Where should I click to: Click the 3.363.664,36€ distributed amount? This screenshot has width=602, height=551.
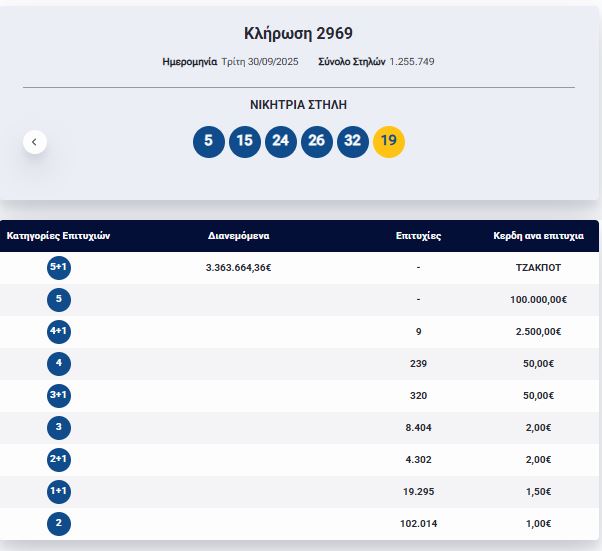(x=239, y=268)
